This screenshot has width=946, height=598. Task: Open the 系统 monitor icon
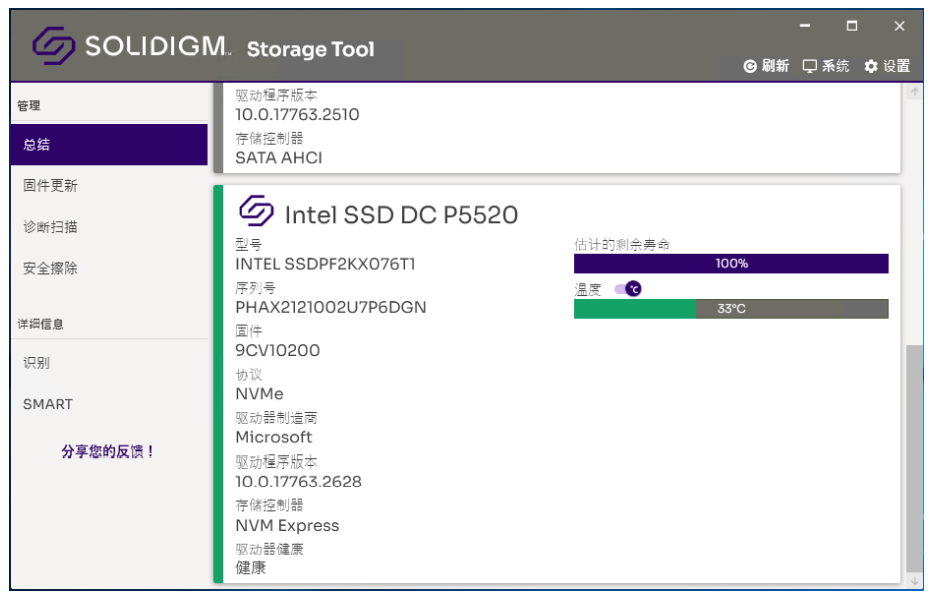tap(809, 66)
